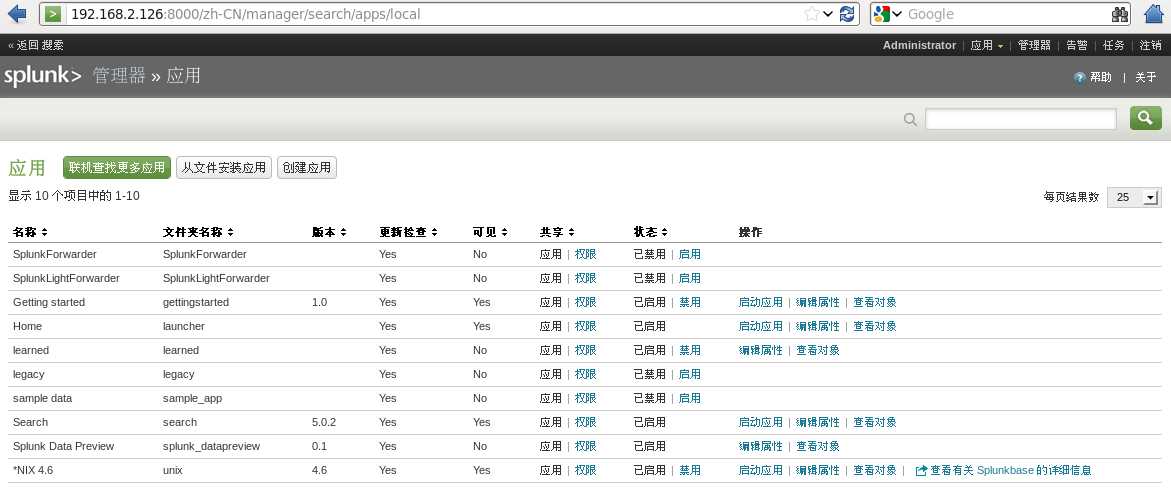Screen dimensions: 1171x499
Task: Open the 任务 menu item
Action: tap(1113, 46)
